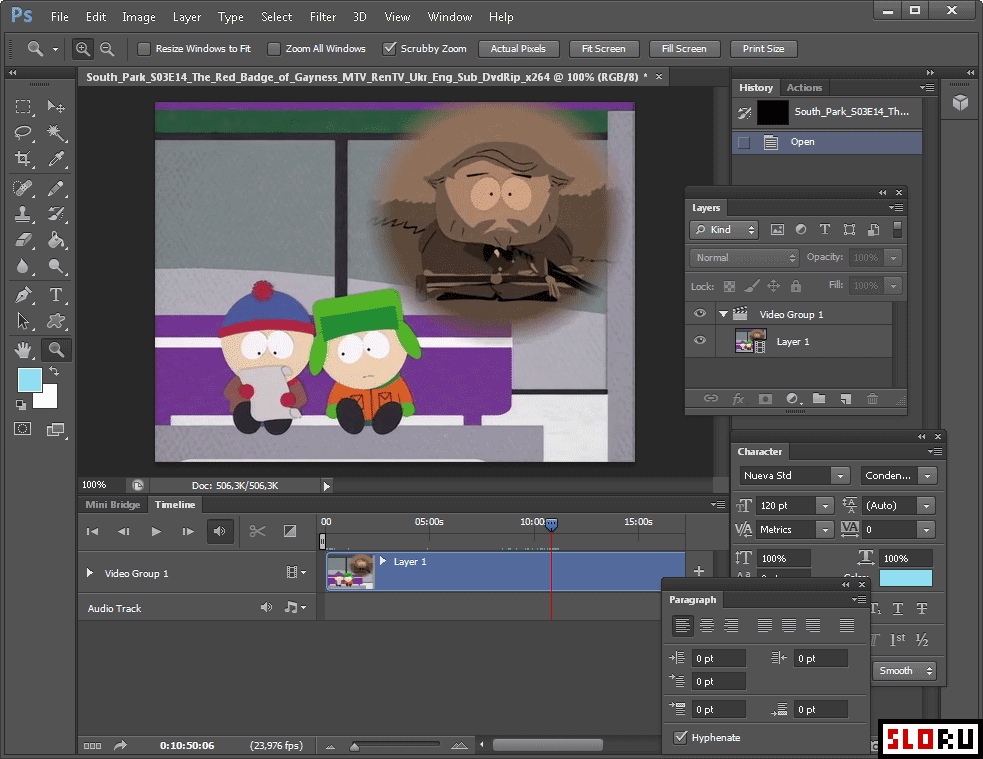Viewport: 983px width, 759px height.
Task: Open the Filter menu
Action: pos(323,17)
